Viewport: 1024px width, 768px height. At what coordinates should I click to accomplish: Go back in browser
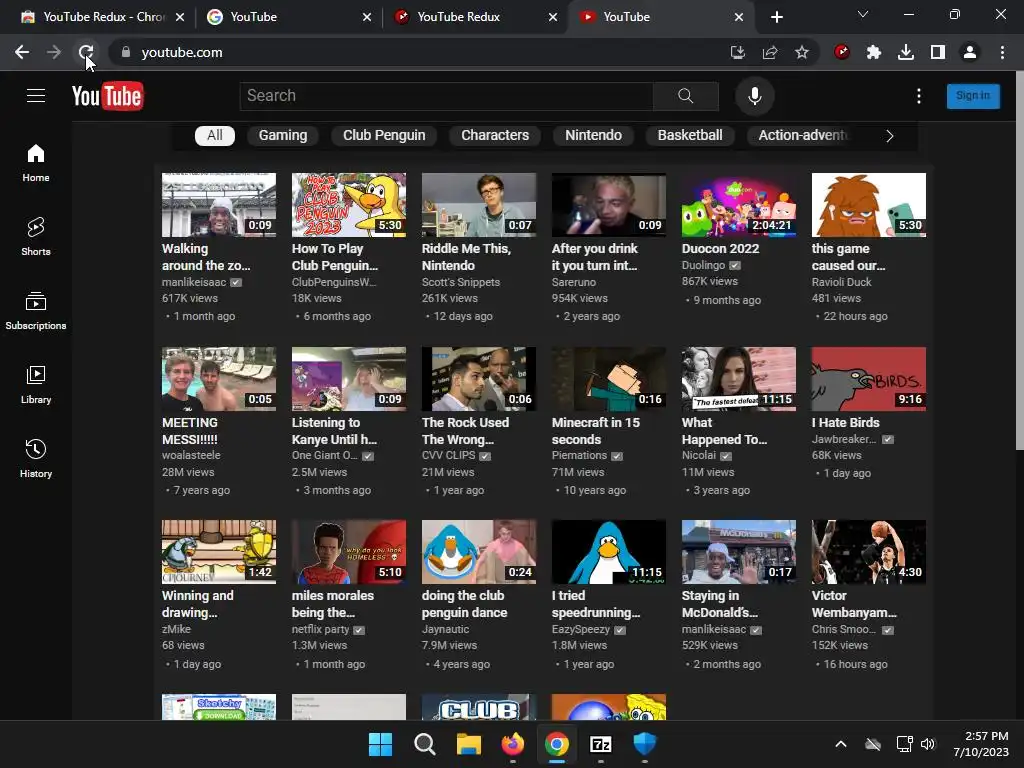22,52
